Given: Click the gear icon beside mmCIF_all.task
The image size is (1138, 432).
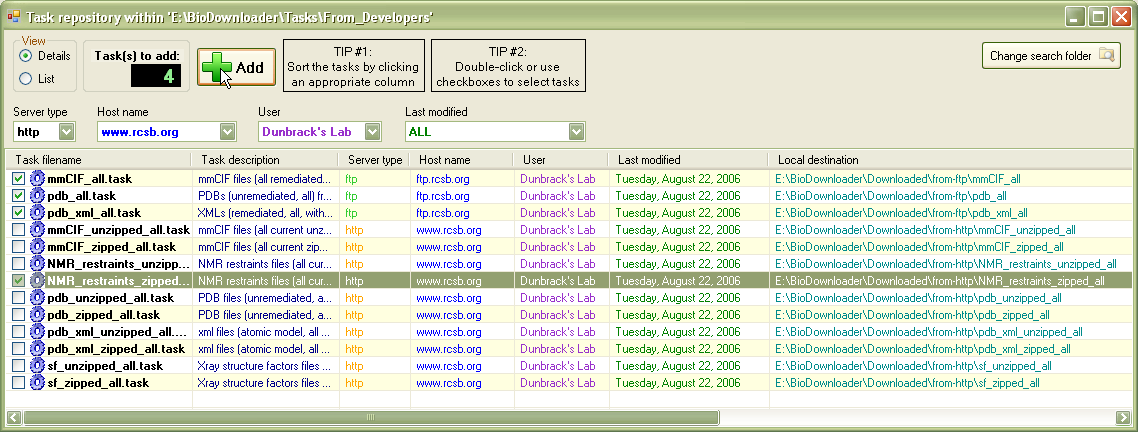Looking at the screenshot, I should pos(37,179).
